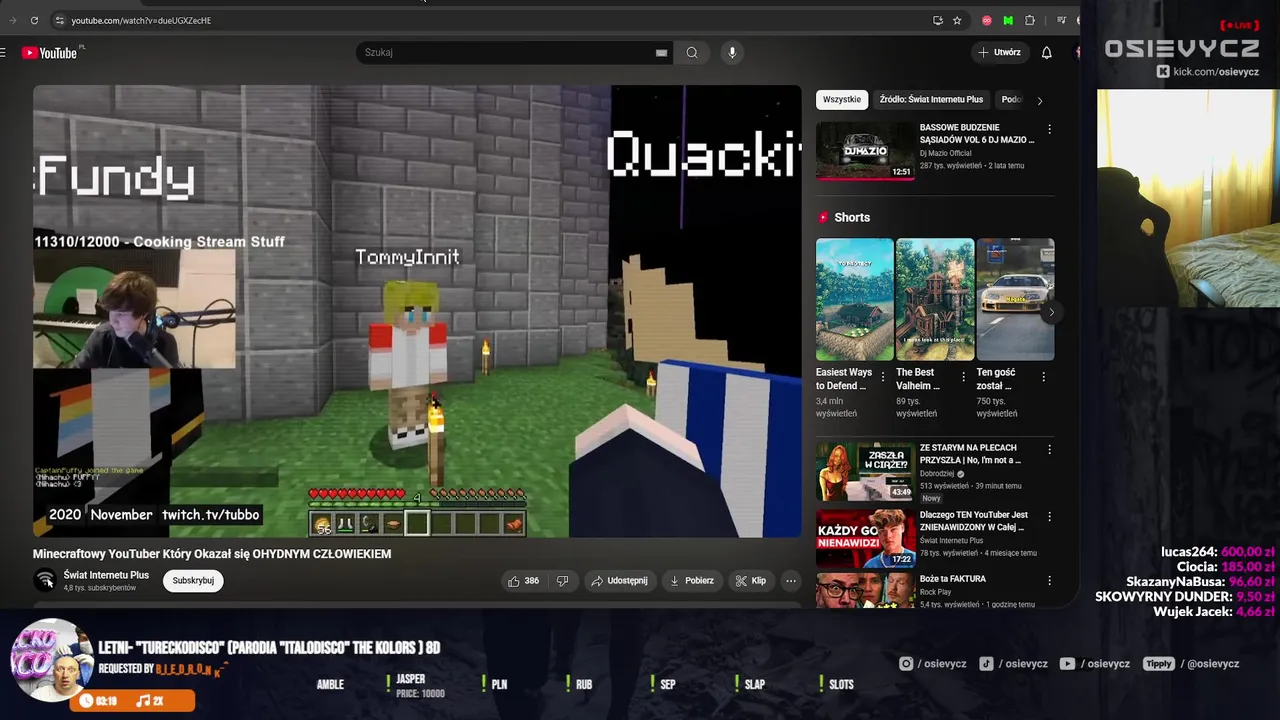Open options for Easiest Ways to Defend short

pyautogui.click(x=883, y=377)
